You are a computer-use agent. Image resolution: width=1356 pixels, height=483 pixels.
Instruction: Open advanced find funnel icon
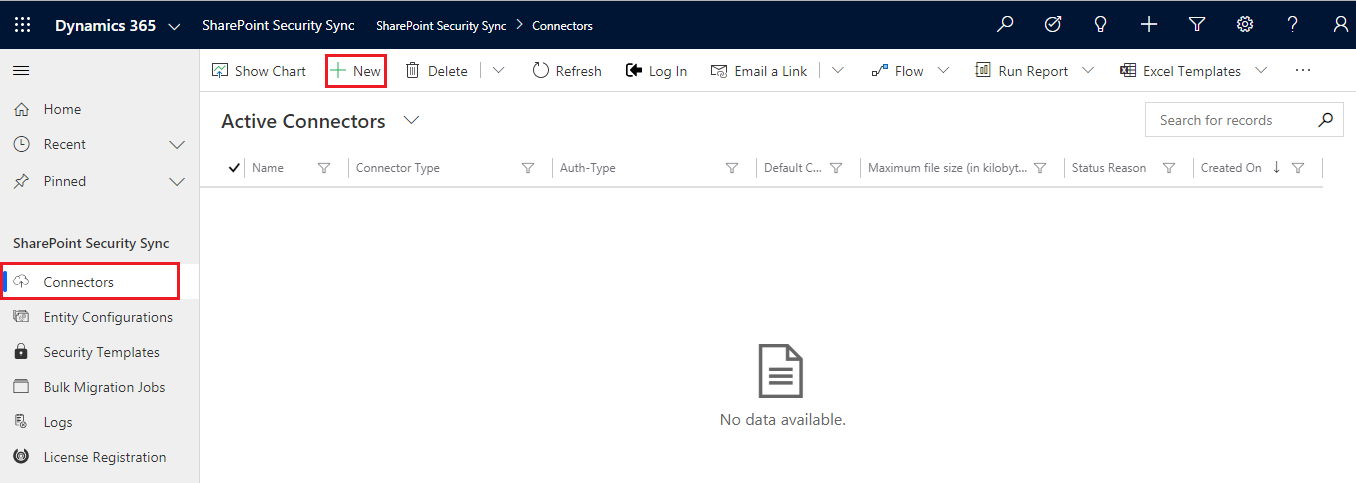(x=1197, y=25)
